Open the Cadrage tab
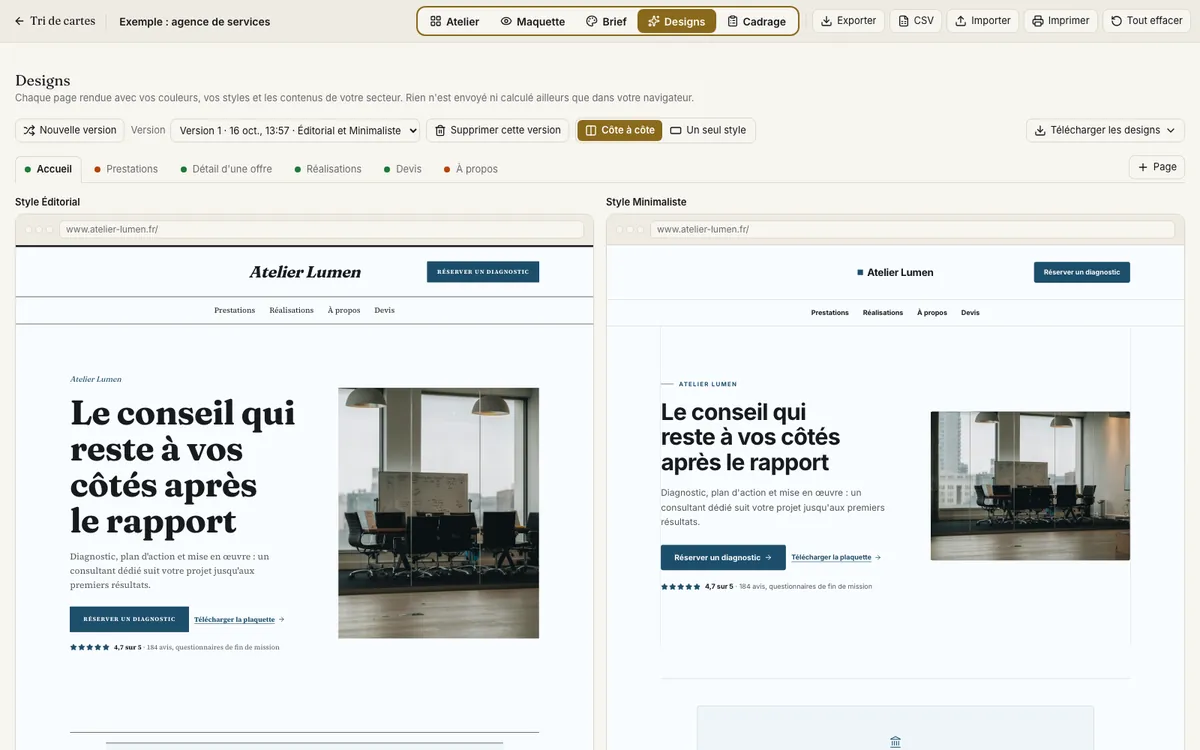 tap(756, 21)
